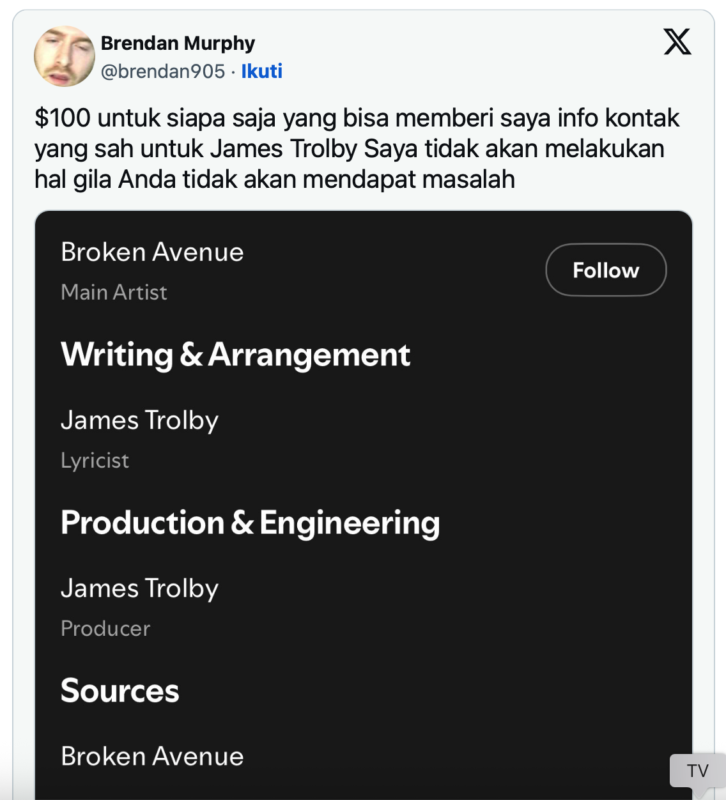726x800 pixels.
Task: Click the Sources heading
Action: pos(120,691)
